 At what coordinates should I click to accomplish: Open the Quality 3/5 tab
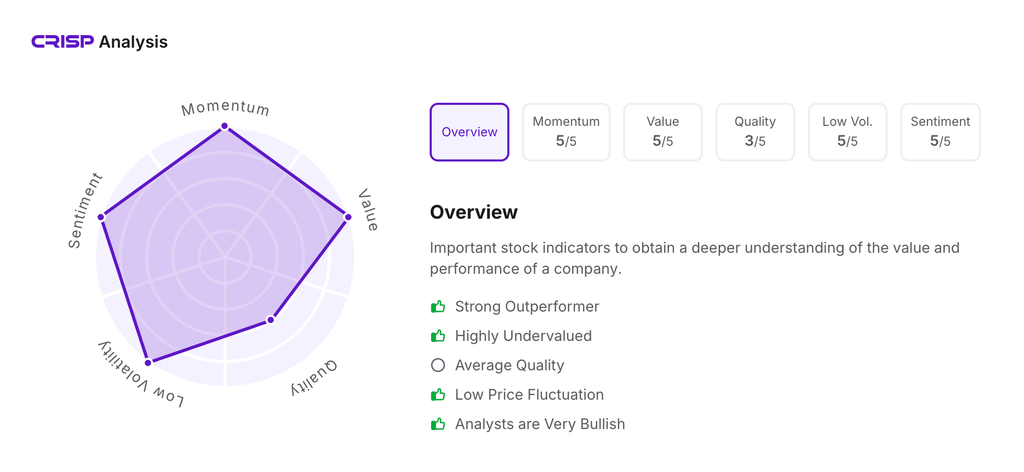pyautogui.click(x=755, y=132)
